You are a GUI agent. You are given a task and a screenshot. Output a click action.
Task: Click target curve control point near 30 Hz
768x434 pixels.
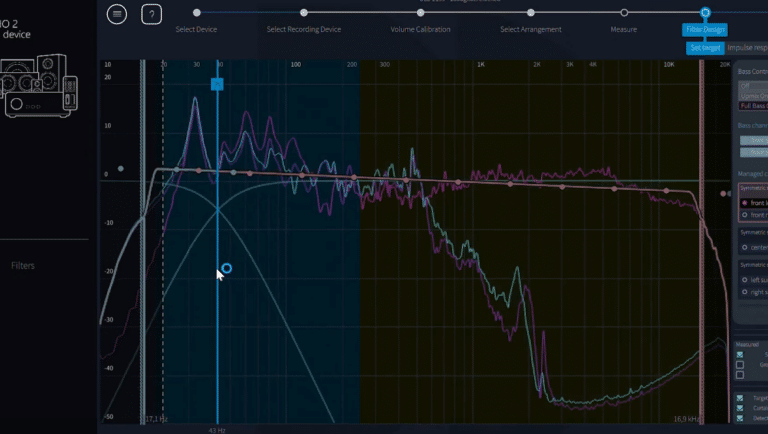point(198,171)
